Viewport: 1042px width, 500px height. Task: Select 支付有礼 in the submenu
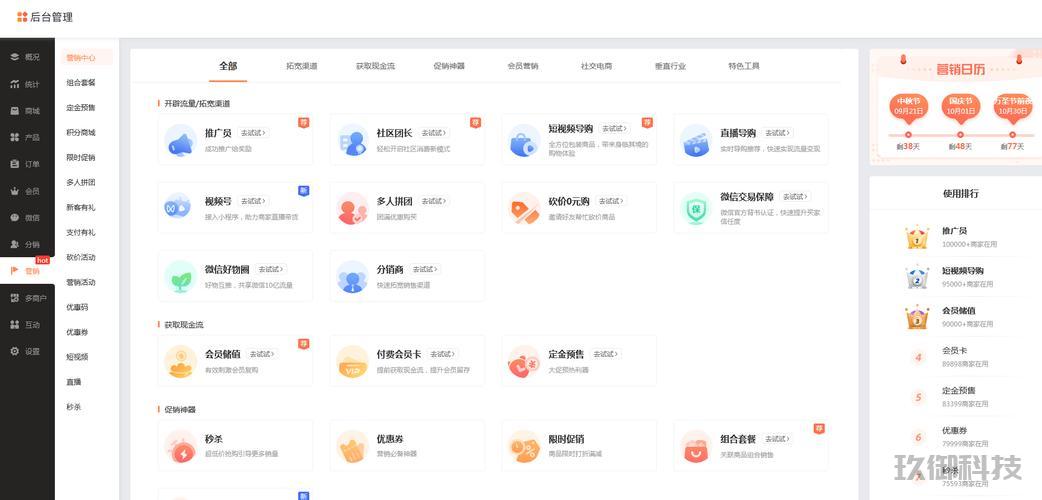pyautogui.click(x=81, y=233)
